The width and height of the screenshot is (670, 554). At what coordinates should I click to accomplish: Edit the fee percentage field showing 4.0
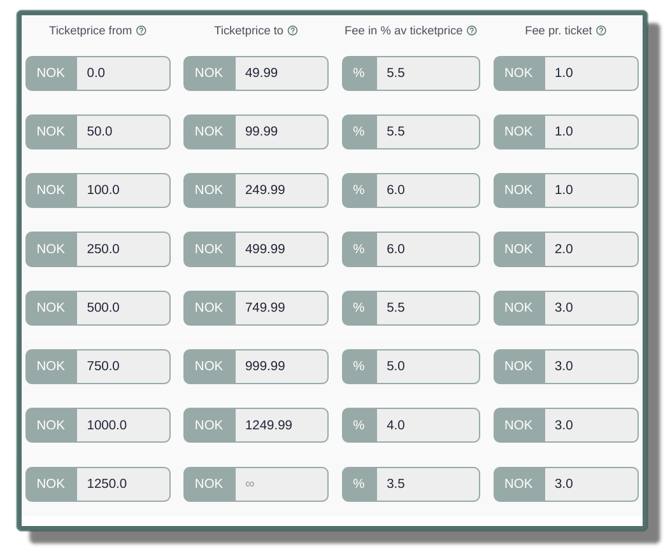pyautogui.click(x=430, y=425)
